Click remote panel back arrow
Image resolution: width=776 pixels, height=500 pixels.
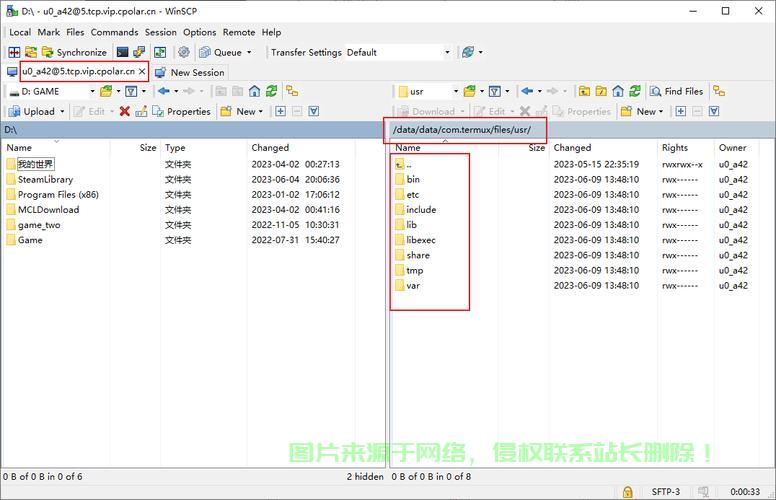tap(527, 91)
